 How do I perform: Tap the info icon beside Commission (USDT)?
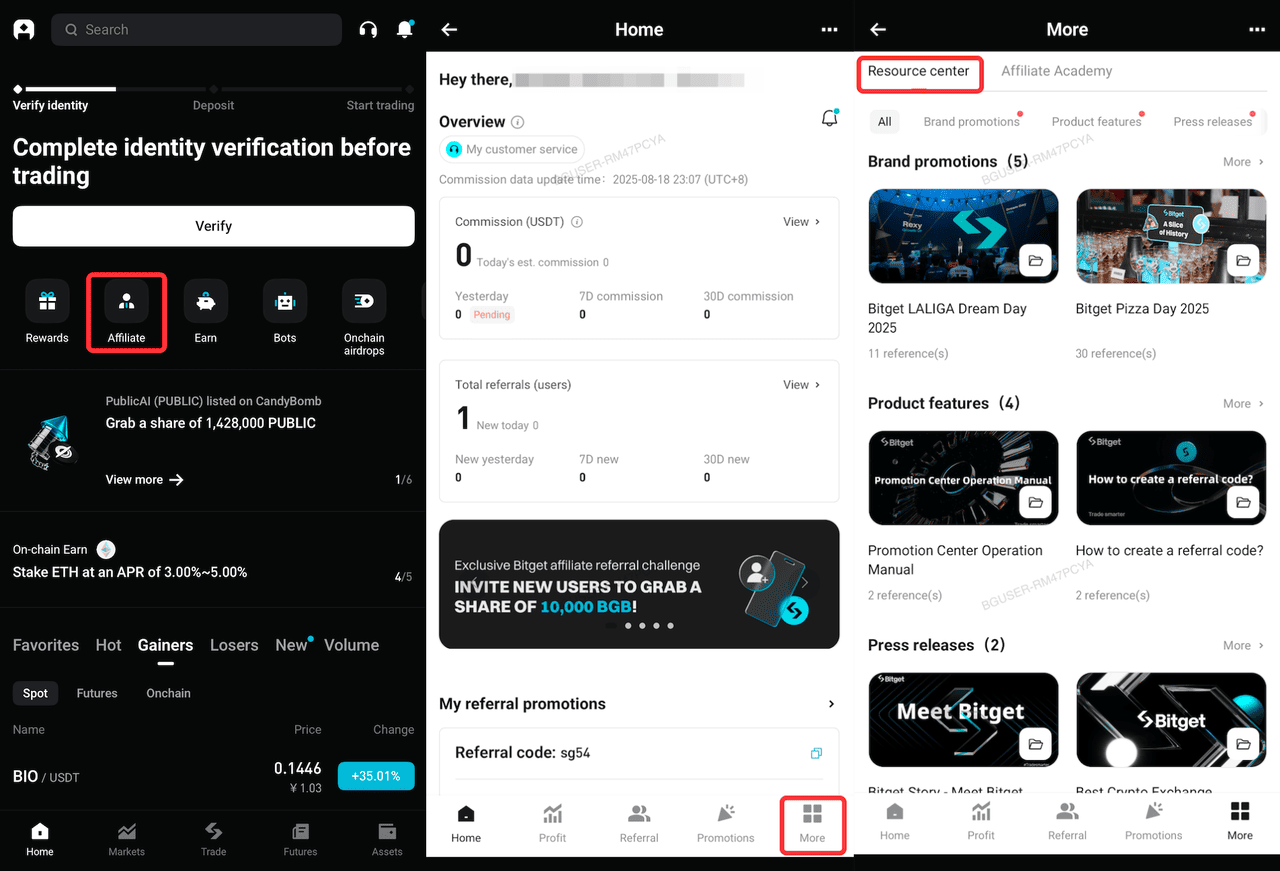[x=577, y=222]
